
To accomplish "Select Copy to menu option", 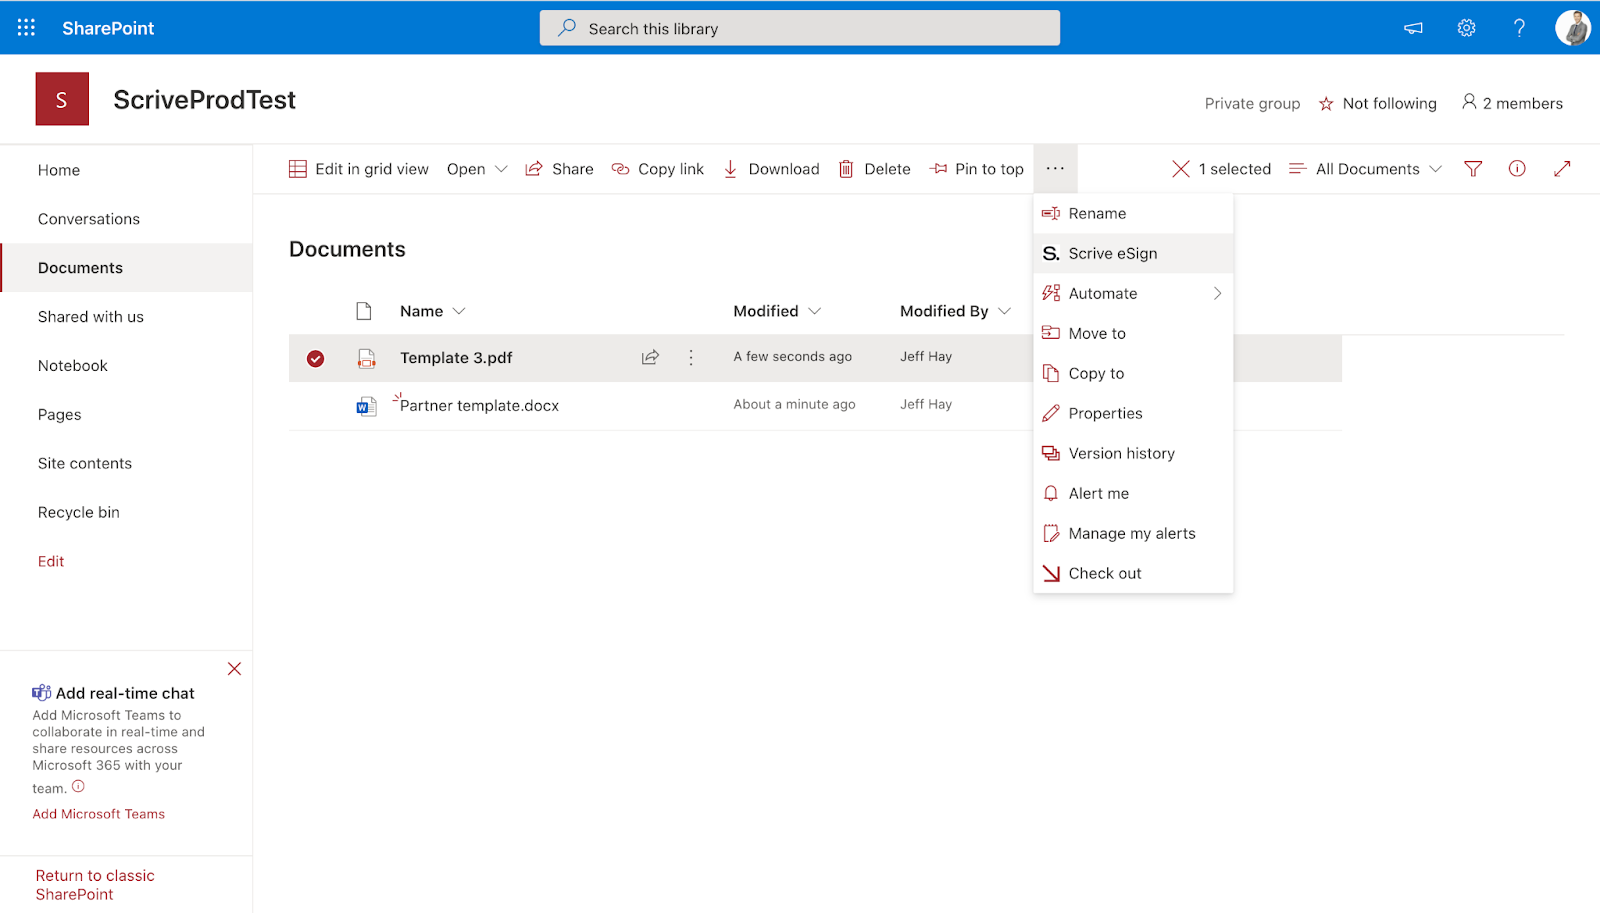I will (x=1133, y=373).
